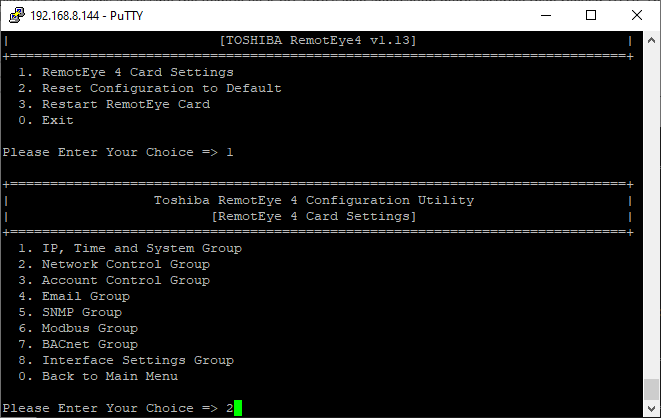Maximize the PuTTY window
This screenshot has width=661, height=418.
[x=590, y=15]
